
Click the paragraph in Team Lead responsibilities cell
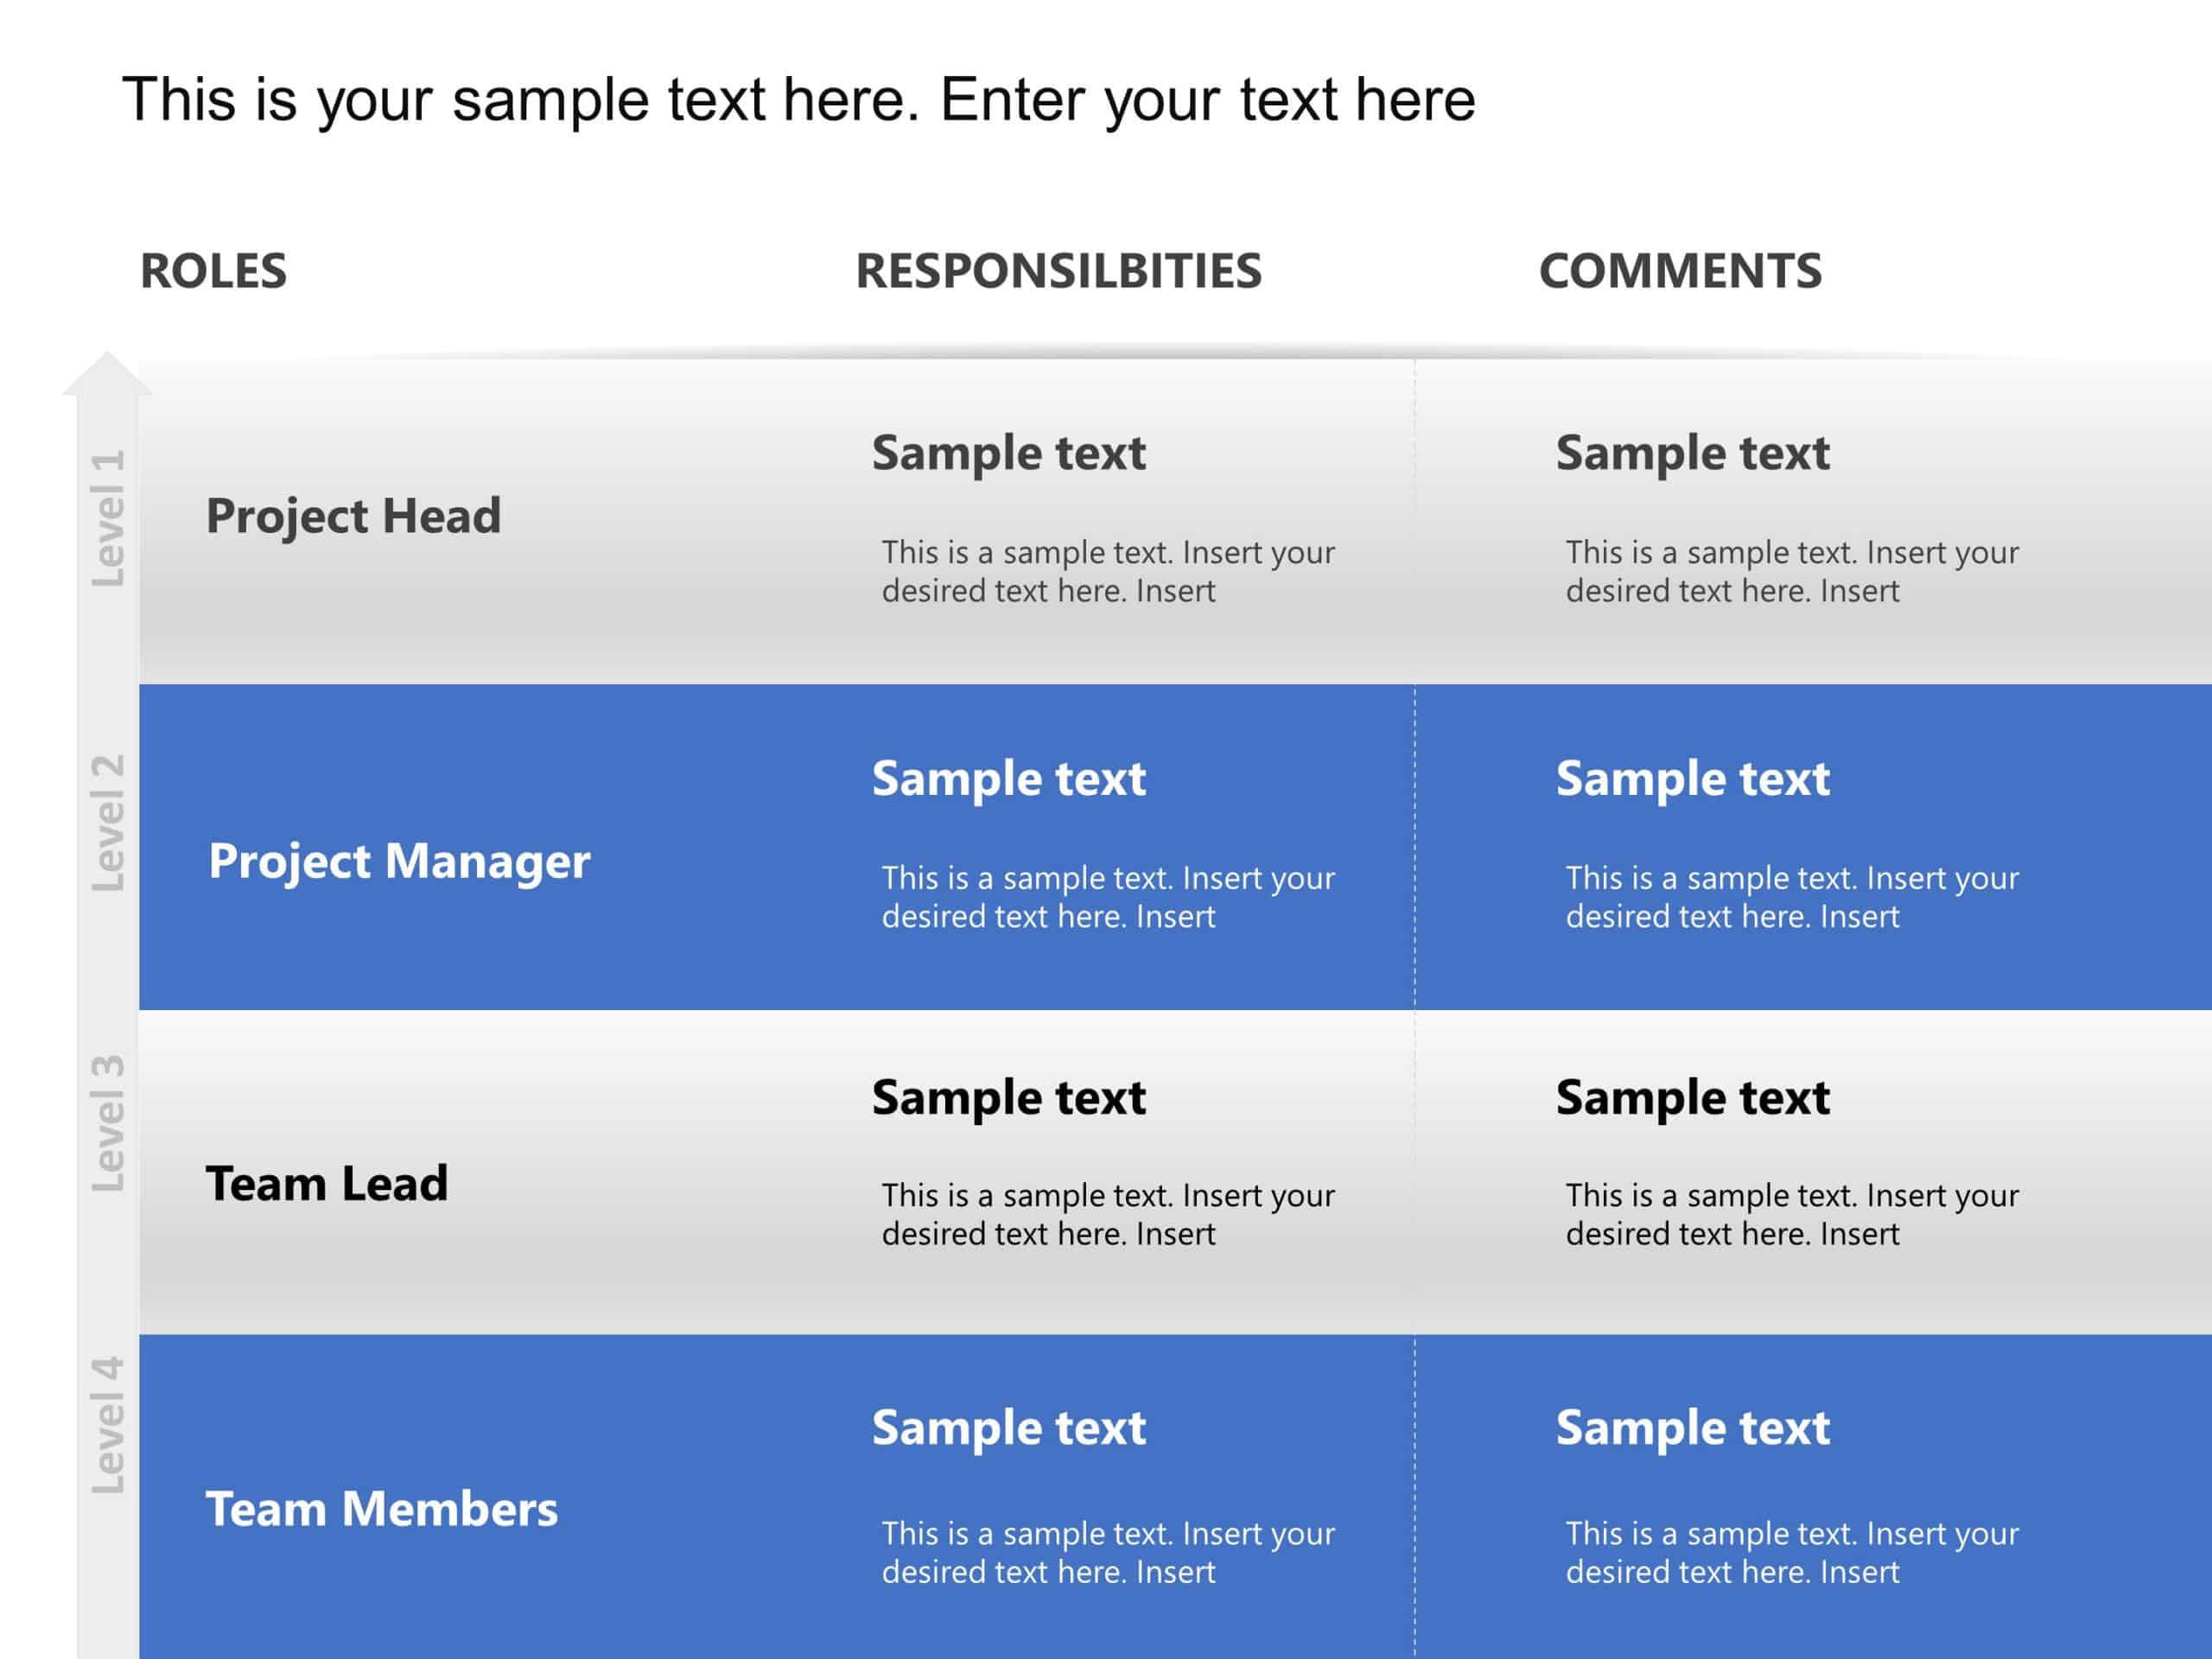point(1108,1215)
